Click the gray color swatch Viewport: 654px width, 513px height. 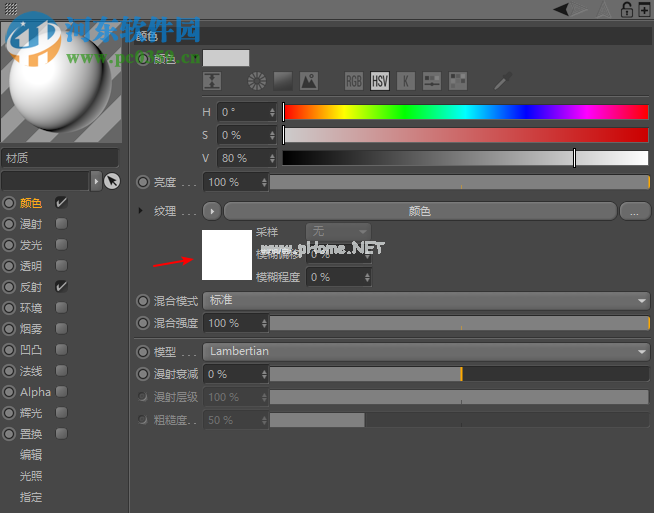[226, 58]
